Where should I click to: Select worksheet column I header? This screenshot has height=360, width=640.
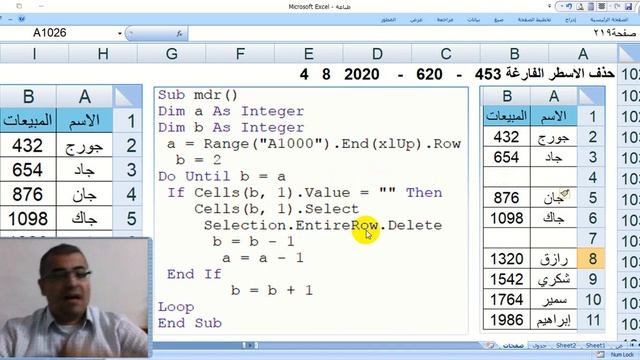pos(34,53)
